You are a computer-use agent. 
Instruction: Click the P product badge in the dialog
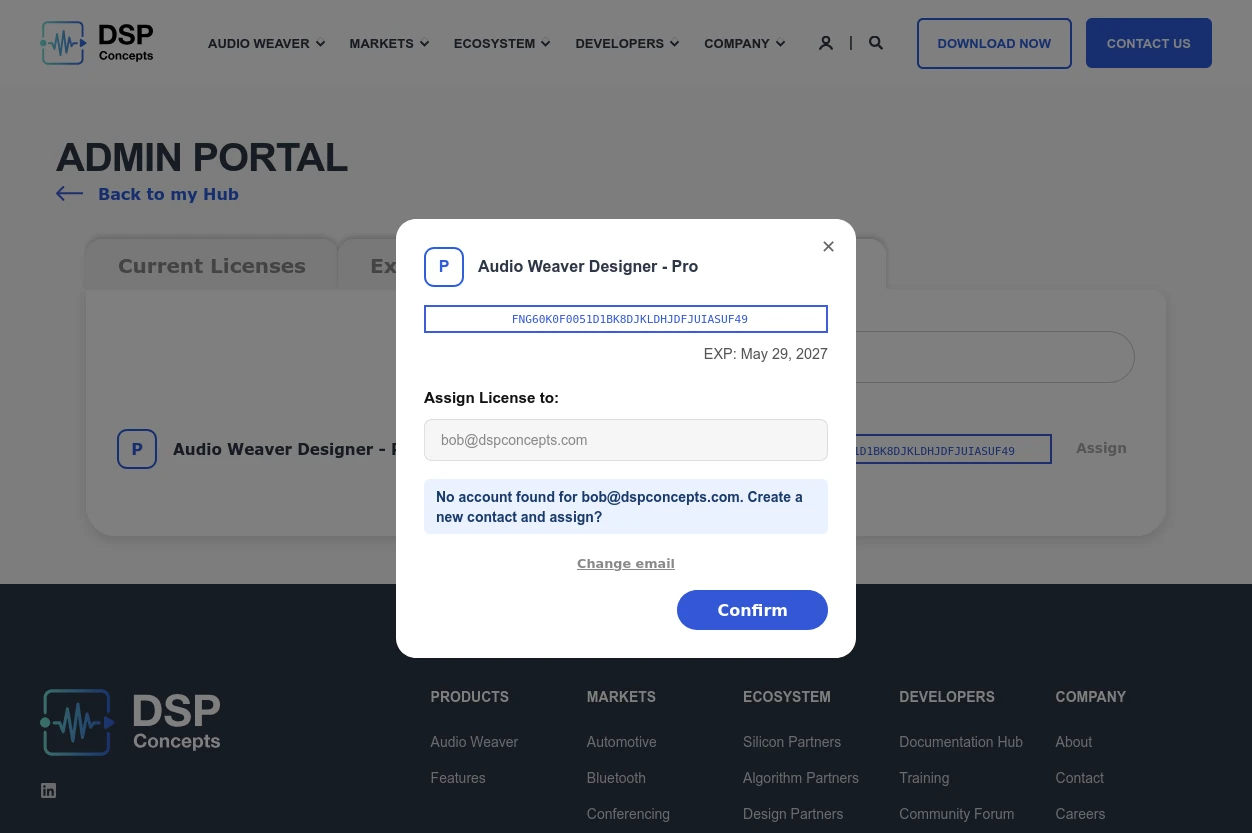444,267
